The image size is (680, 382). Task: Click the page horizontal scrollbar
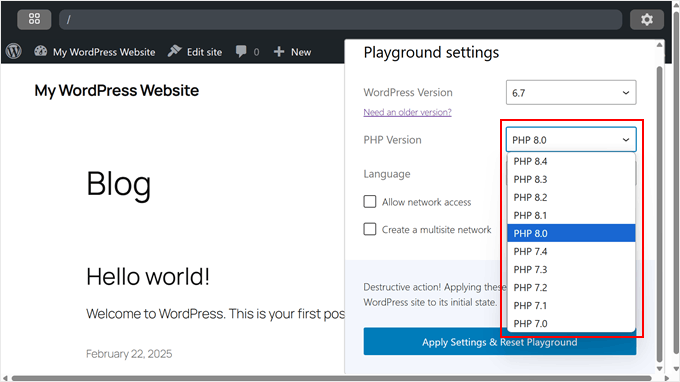[332, 378]
